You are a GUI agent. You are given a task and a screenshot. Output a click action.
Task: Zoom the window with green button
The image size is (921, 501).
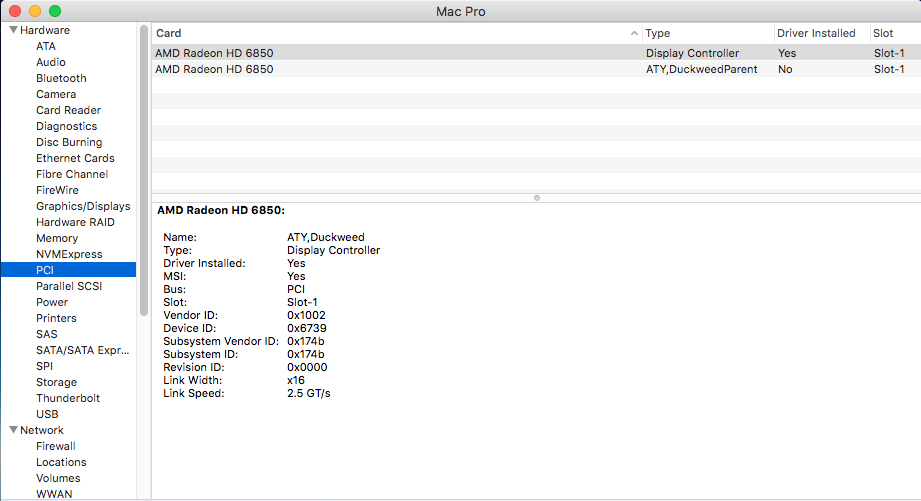tap(55, 11)
